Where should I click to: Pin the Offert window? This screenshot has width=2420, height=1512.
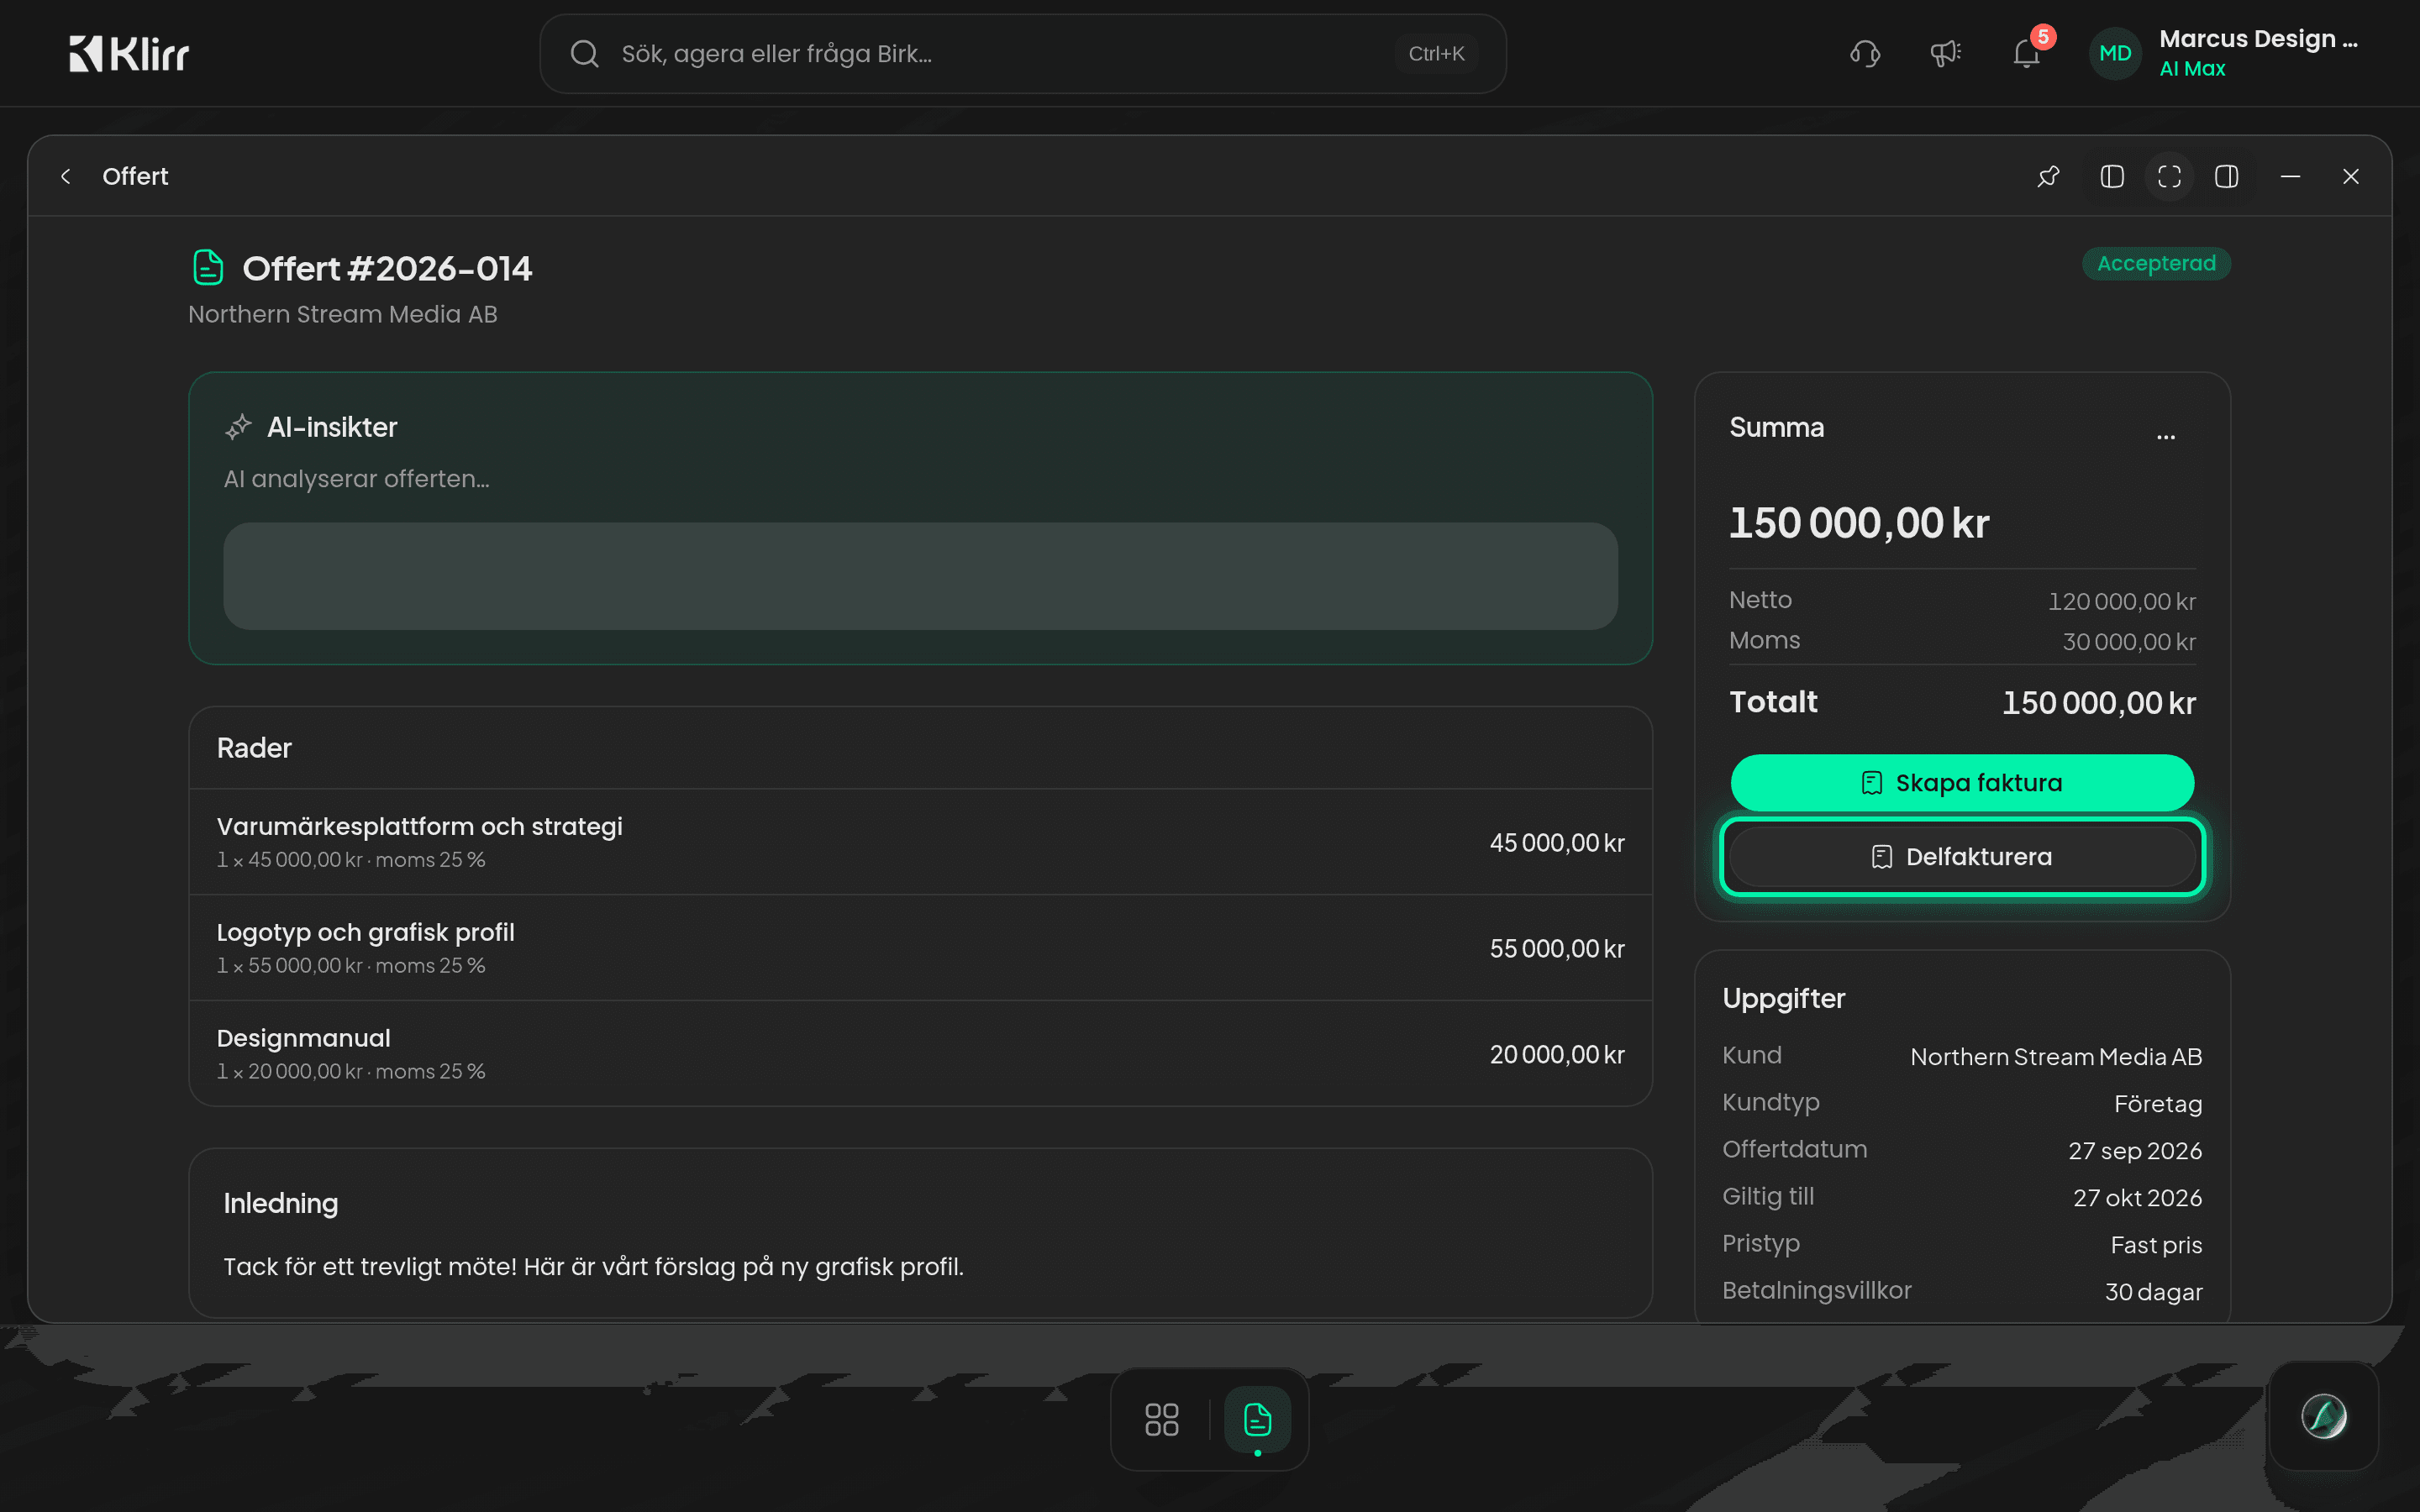pyautogui.click(x=2048, y=177)
